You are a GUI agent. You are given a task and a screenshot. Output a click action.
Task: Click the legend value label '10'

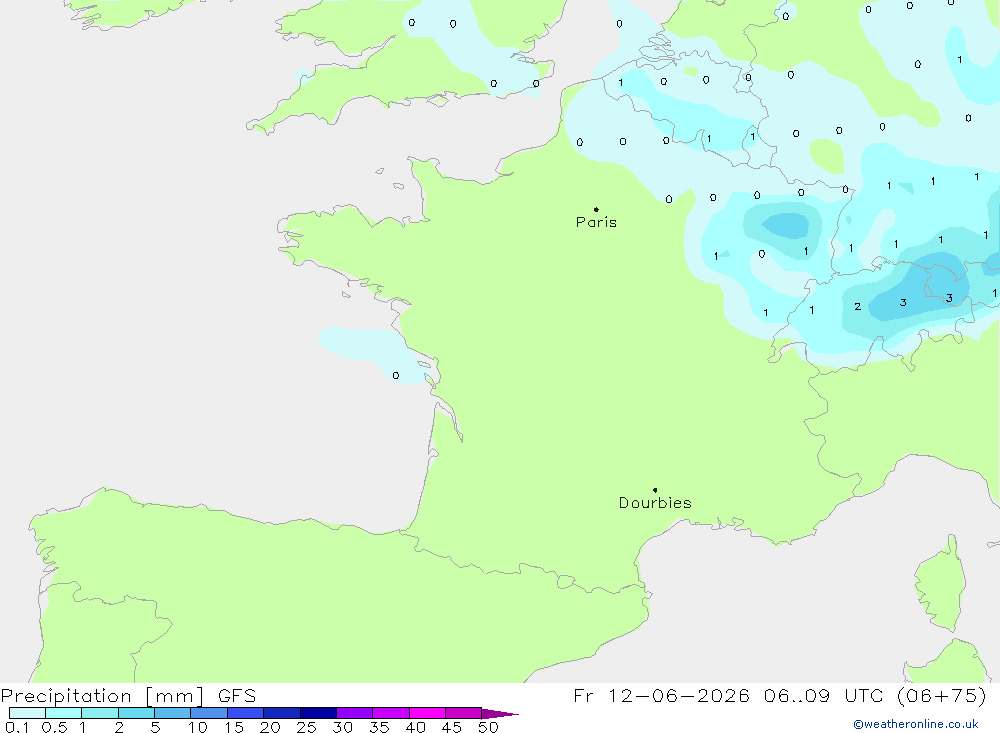(x=198, y=727)
